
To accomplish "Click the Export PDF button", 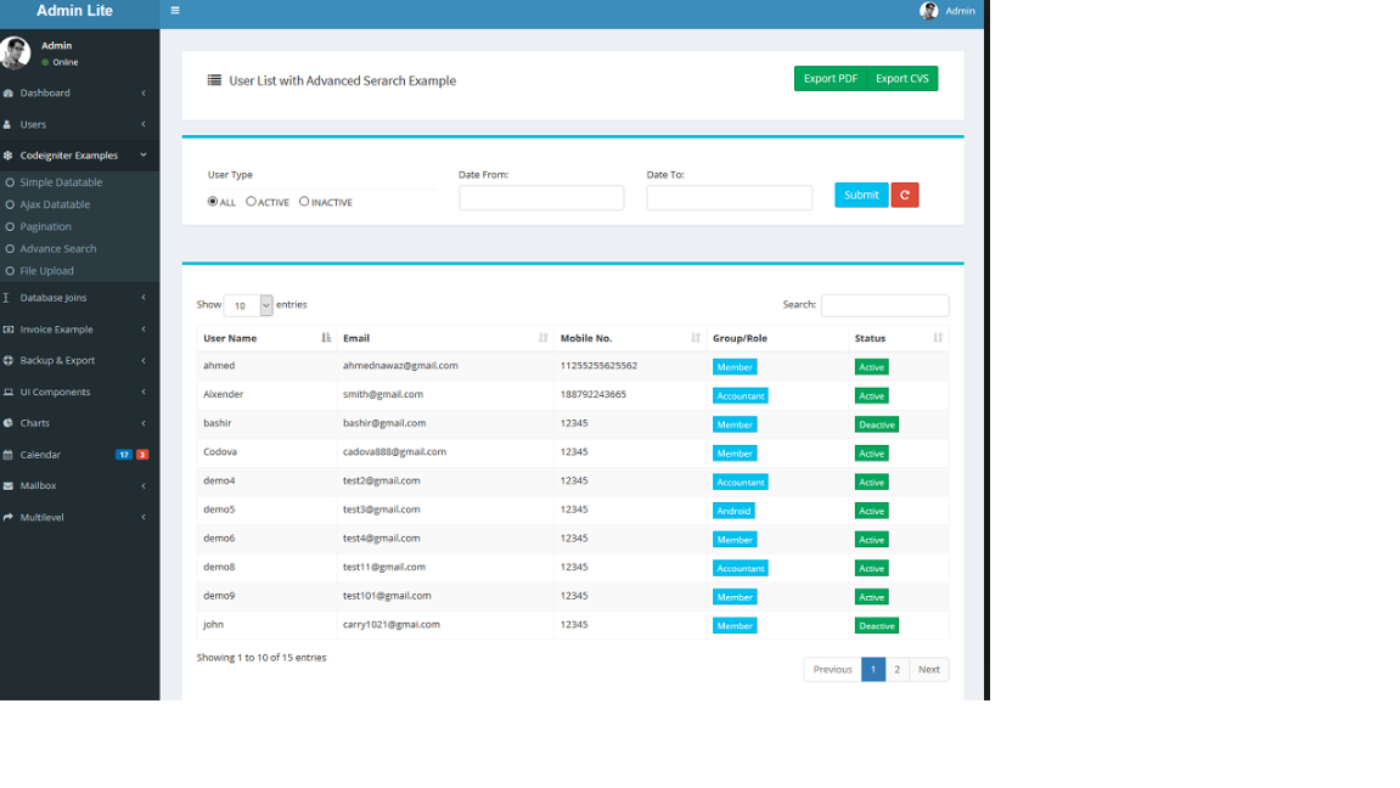I will [x=830, y=79].
